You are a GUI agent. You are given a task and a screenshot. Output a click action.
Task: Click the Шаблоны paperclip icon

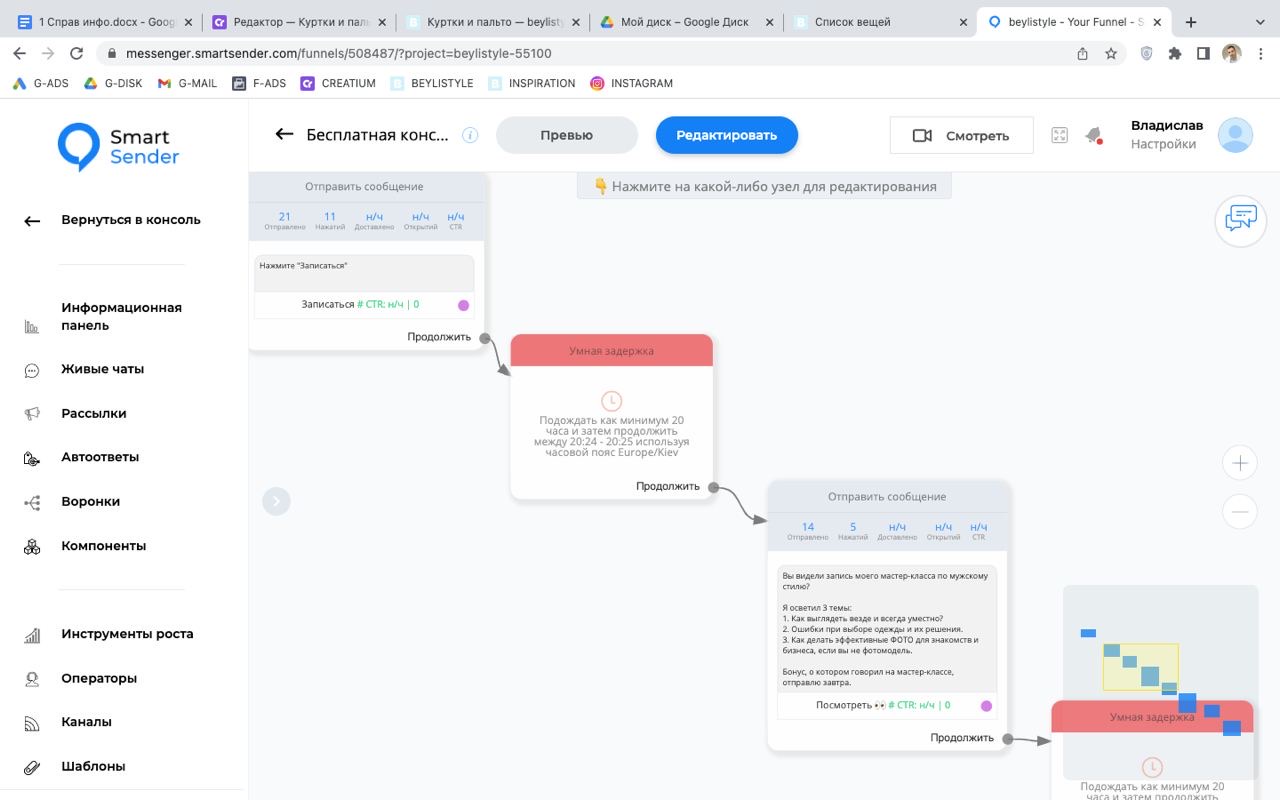(32, 767)
